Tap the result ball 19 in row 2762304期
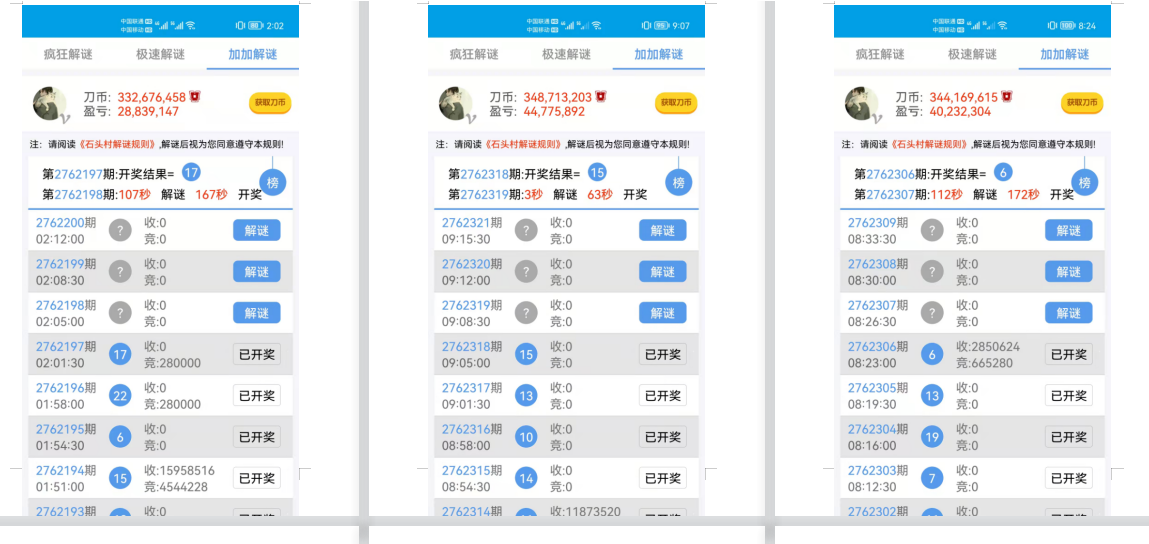 [932, 437]
